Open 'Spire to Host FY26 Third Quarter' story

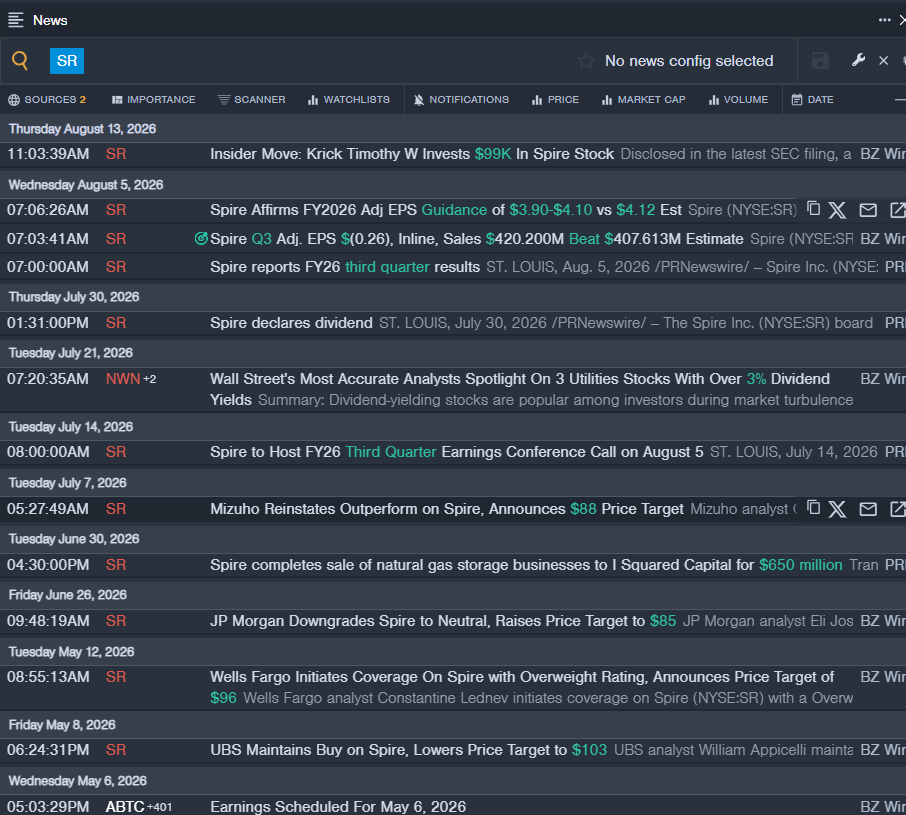point(457,452)
